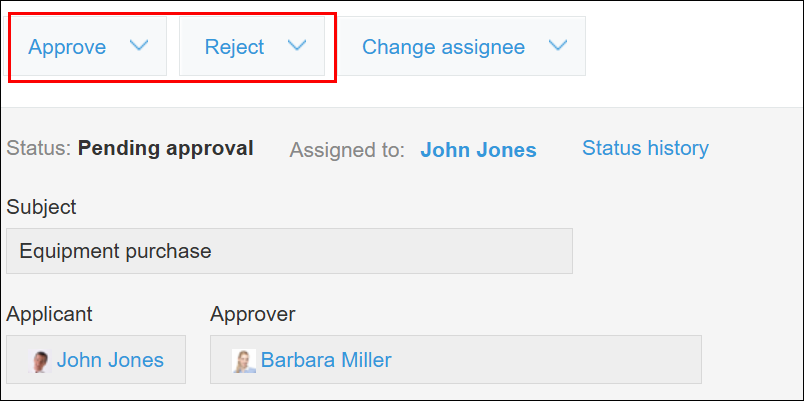804x401 pixels.
Task: Click the Subject field label
Action: 41,207
